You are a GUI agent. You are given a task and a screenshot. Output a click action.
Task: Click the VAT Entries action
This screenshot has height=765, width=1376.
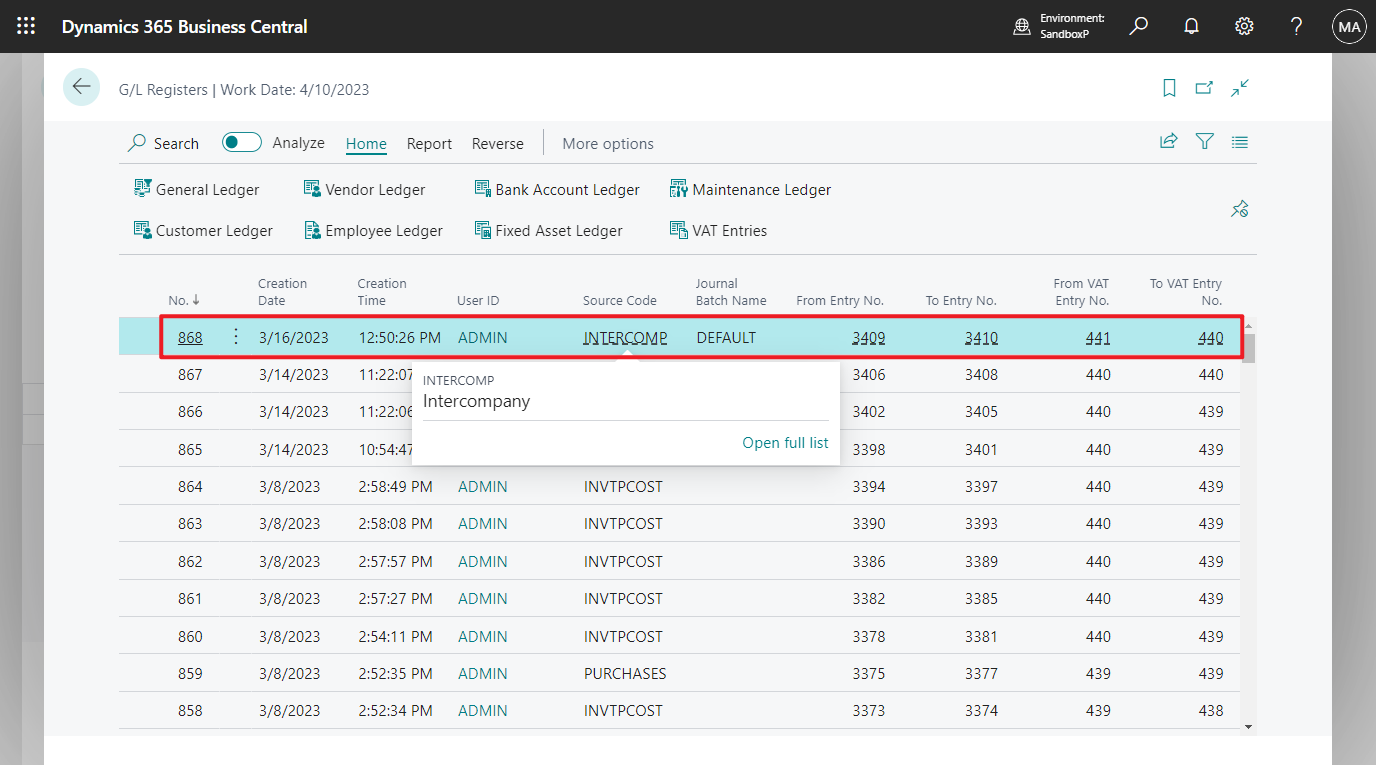point(718,231)
